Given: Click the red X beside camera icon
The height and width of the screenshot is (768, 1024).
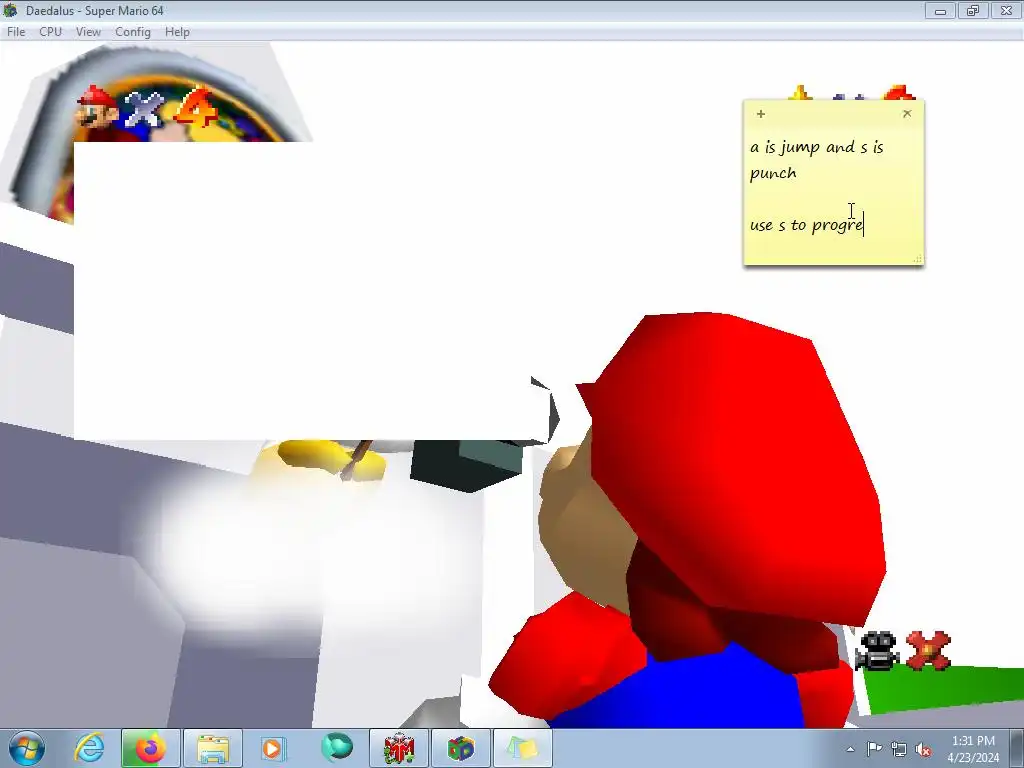Looking at the screenshot, I should coord(928,650).
